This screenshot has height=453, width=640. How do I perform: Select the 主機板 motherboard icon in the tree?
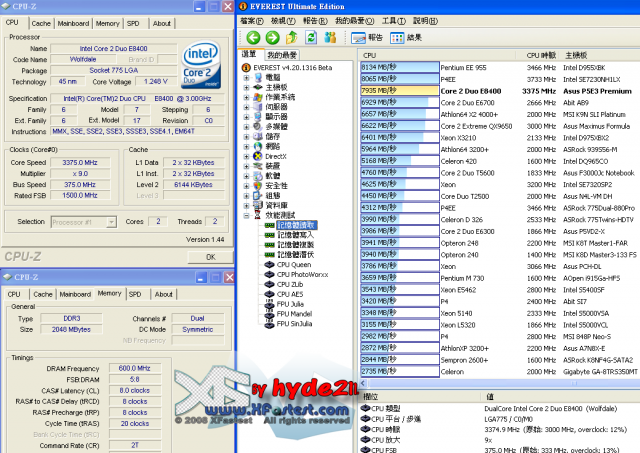[x=258, y=87]
